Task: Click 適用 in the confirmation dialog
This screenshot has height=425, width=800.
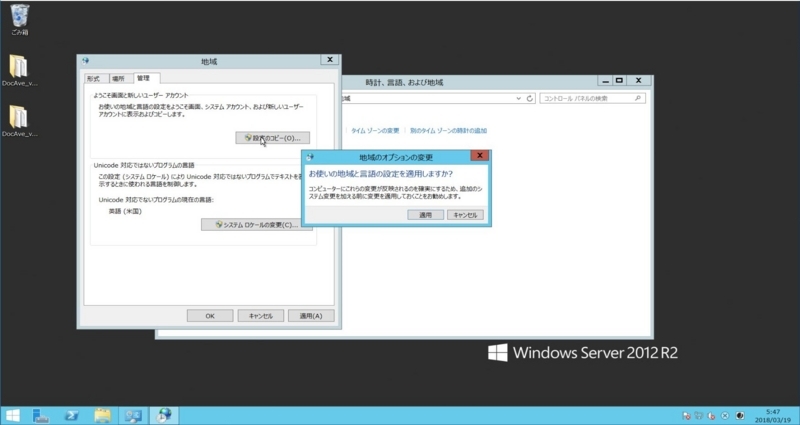Action: click(425, 215)
